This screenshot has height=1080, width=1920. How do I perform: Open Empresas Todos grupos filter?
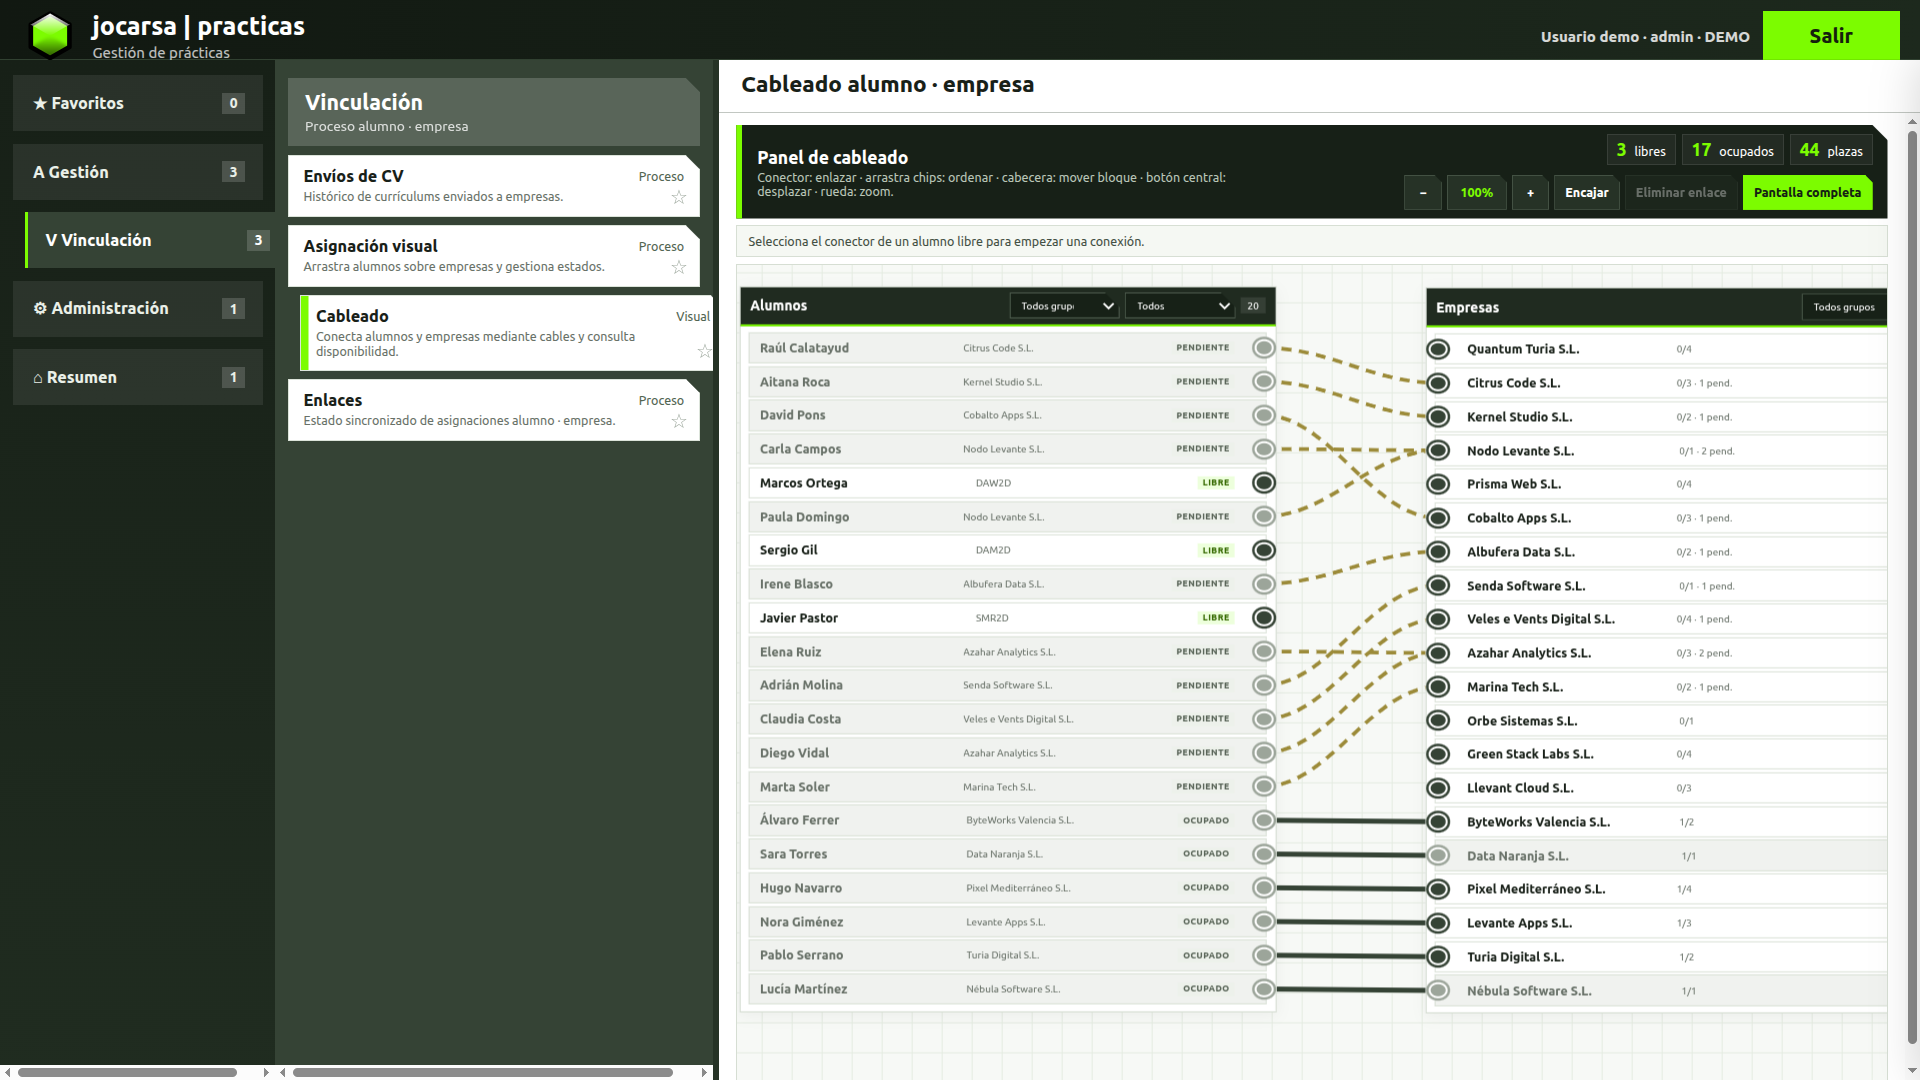click(1843, 307)
